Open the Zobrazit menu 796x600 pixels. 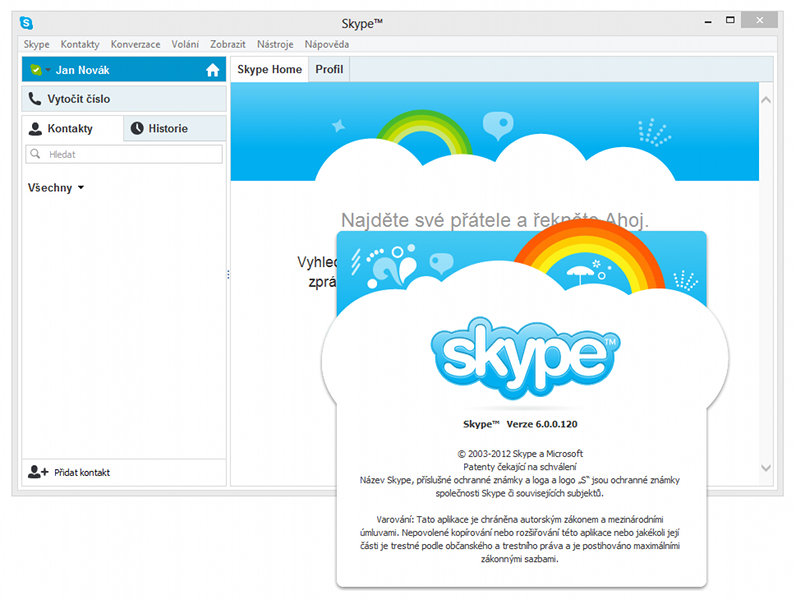[x=227, y=45]
